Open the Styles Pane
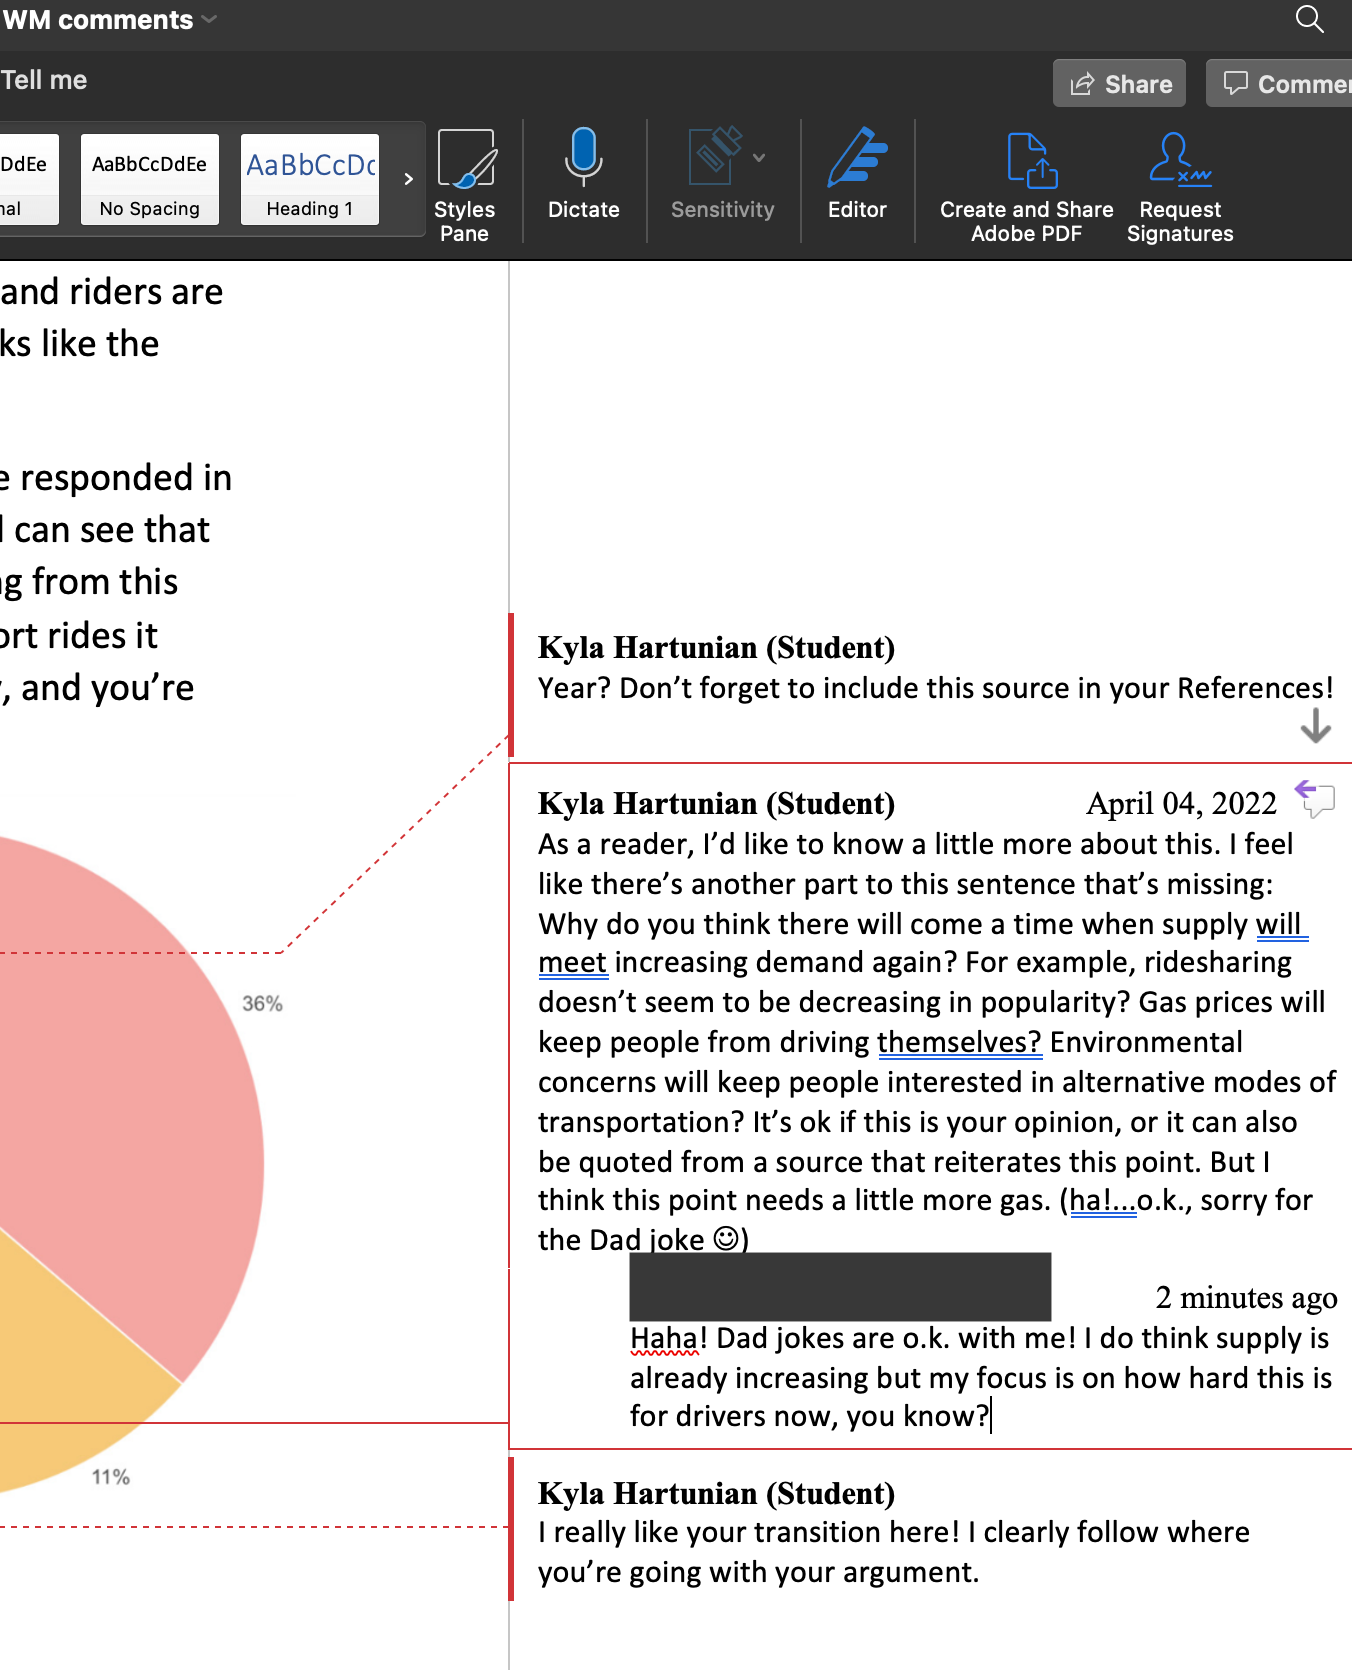Viewport: 1352px width, 1670px height. (x=465, y=186)
